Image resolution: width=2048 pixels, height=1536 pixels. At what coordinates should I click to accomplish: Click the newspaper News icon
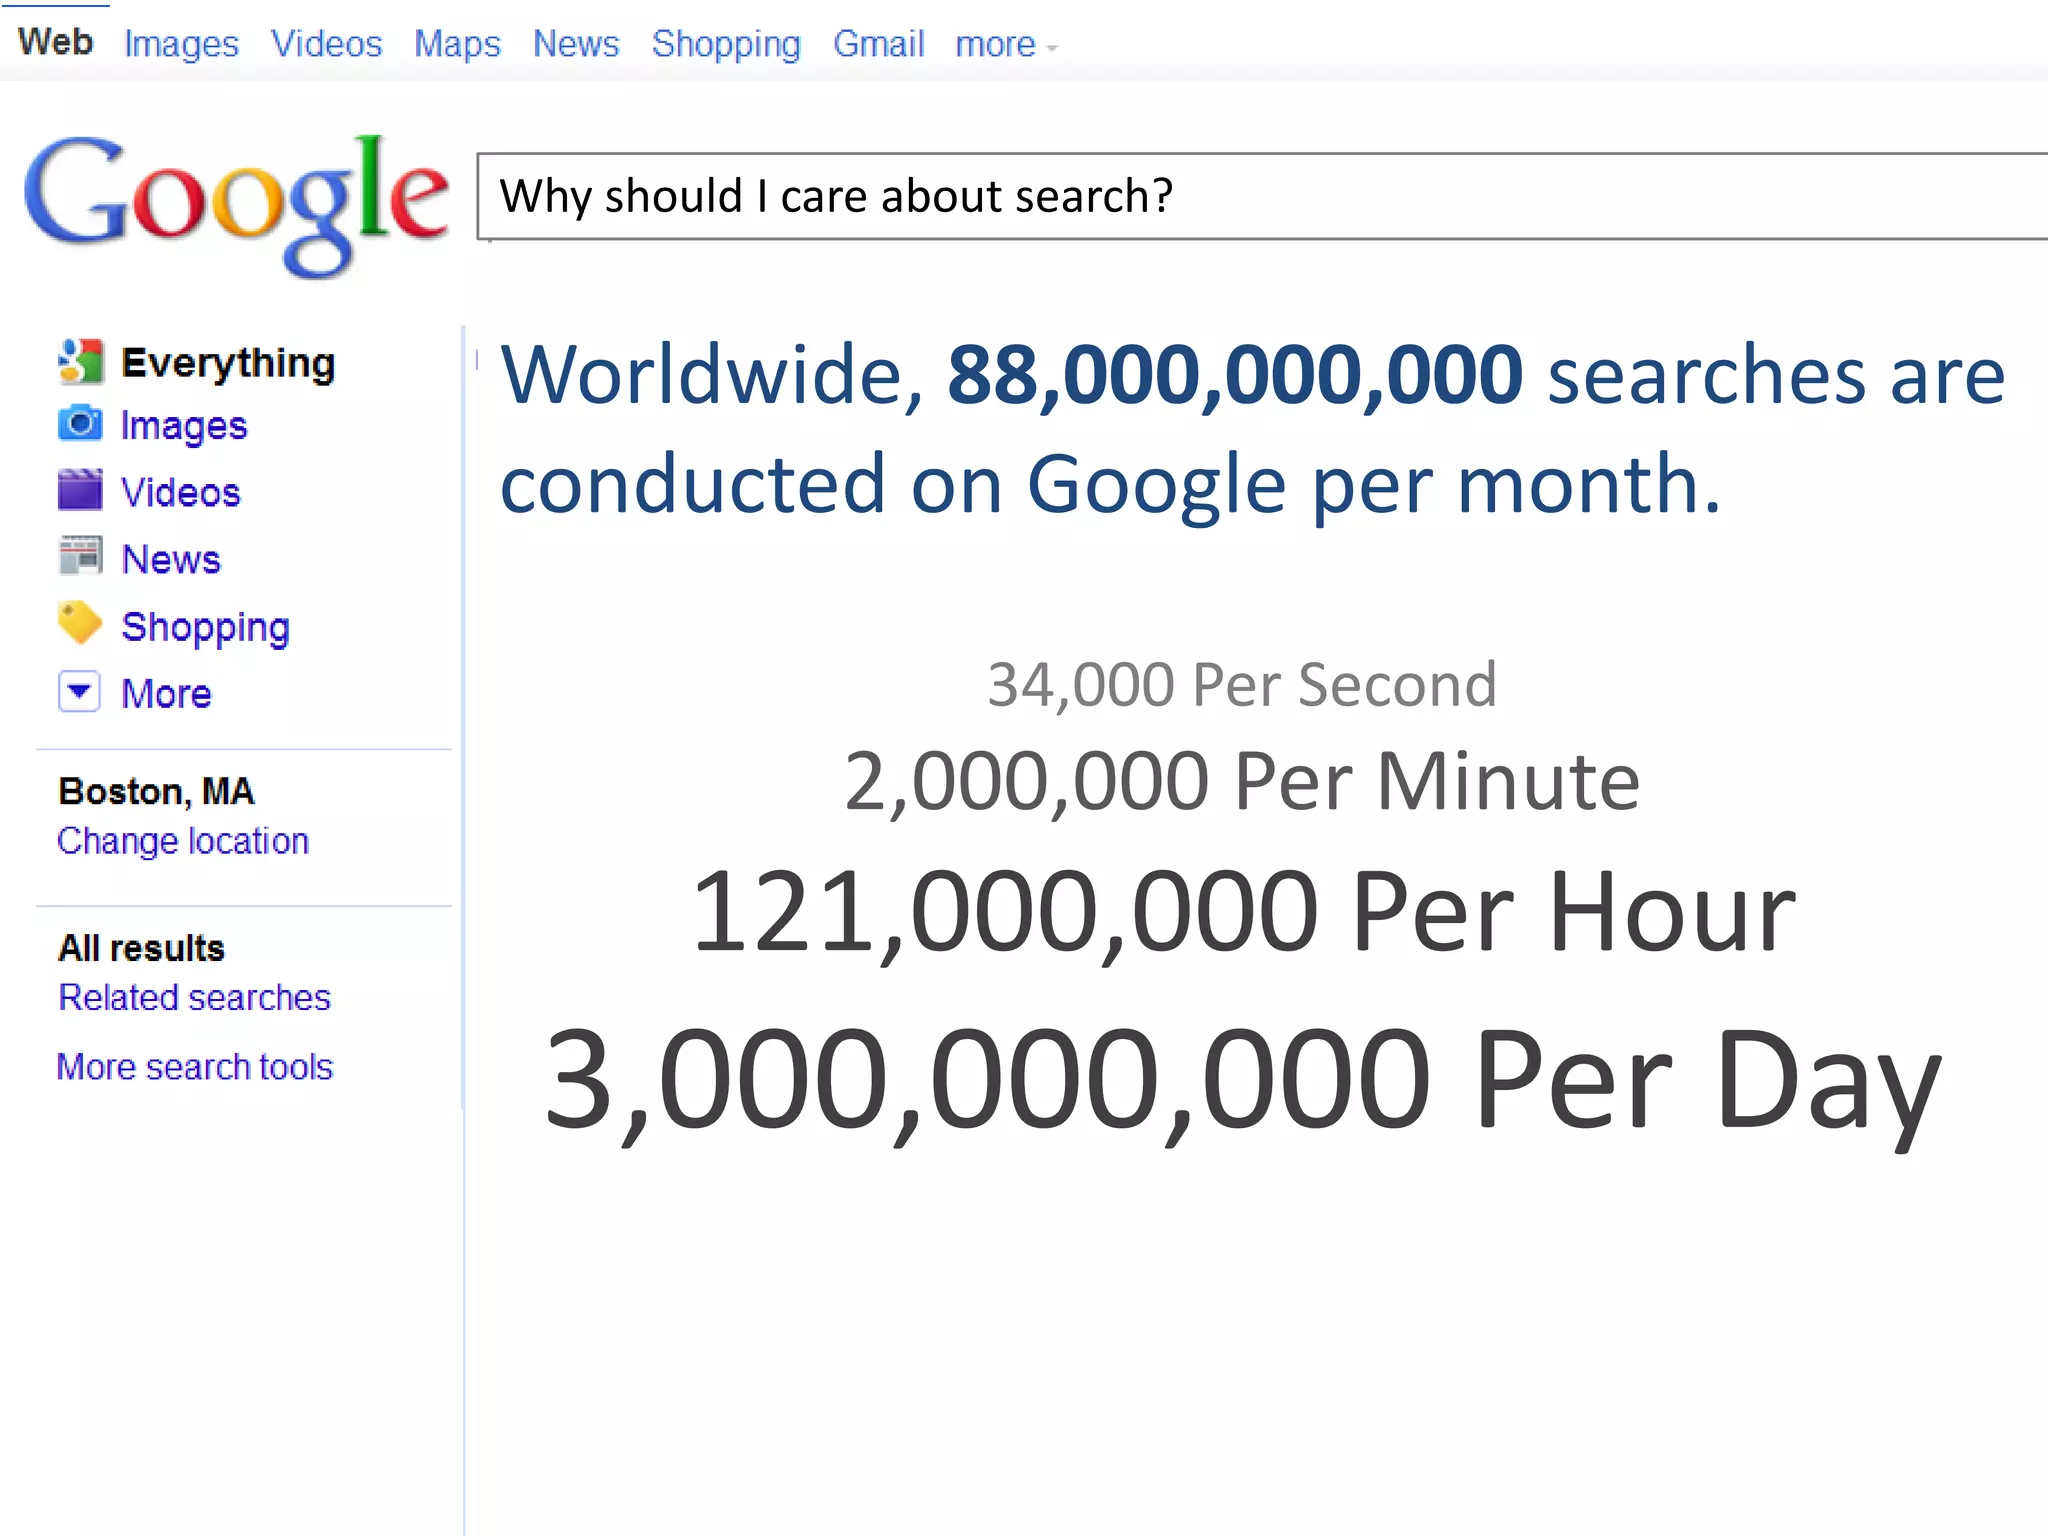(80, 557)
